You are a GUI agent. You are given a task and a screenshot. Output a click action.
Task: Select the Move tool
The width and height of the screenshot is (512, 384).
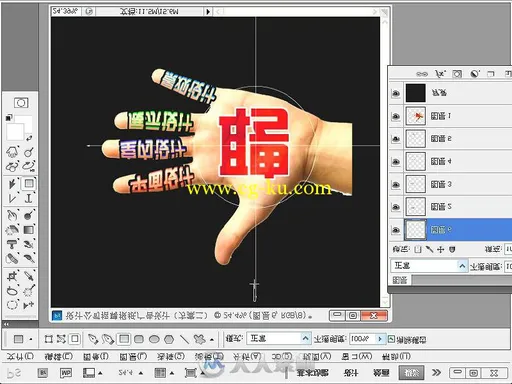click(29, 305)
